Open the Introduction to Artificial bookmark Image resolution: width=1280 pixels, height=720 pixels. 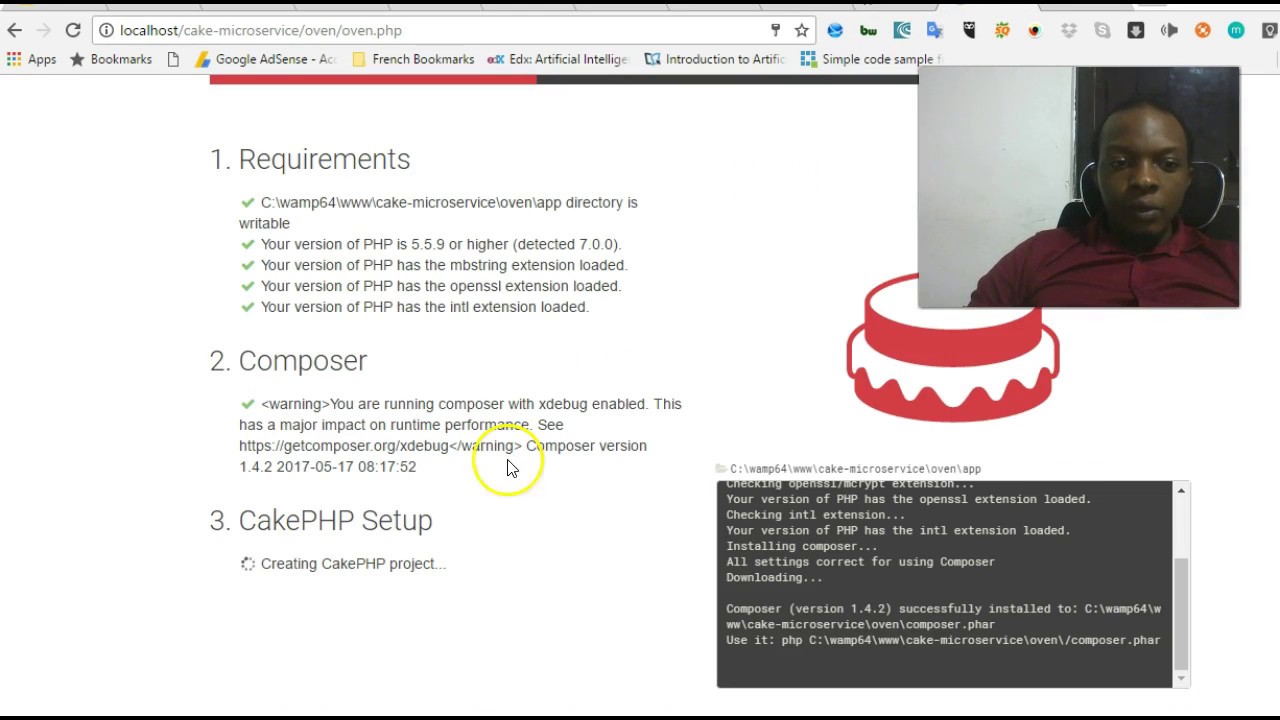click(x=714, y=59)
